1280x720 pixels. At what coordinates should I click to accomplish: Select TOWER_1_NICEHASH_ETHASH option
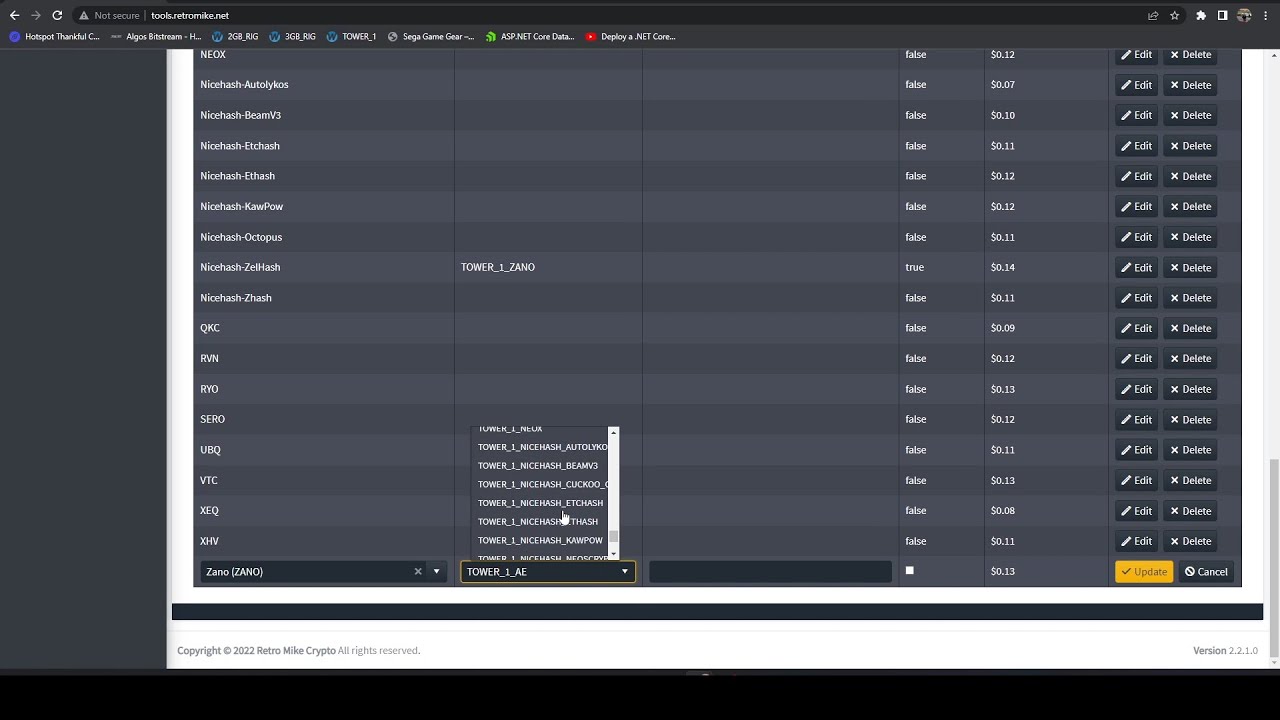pos(541,522)
